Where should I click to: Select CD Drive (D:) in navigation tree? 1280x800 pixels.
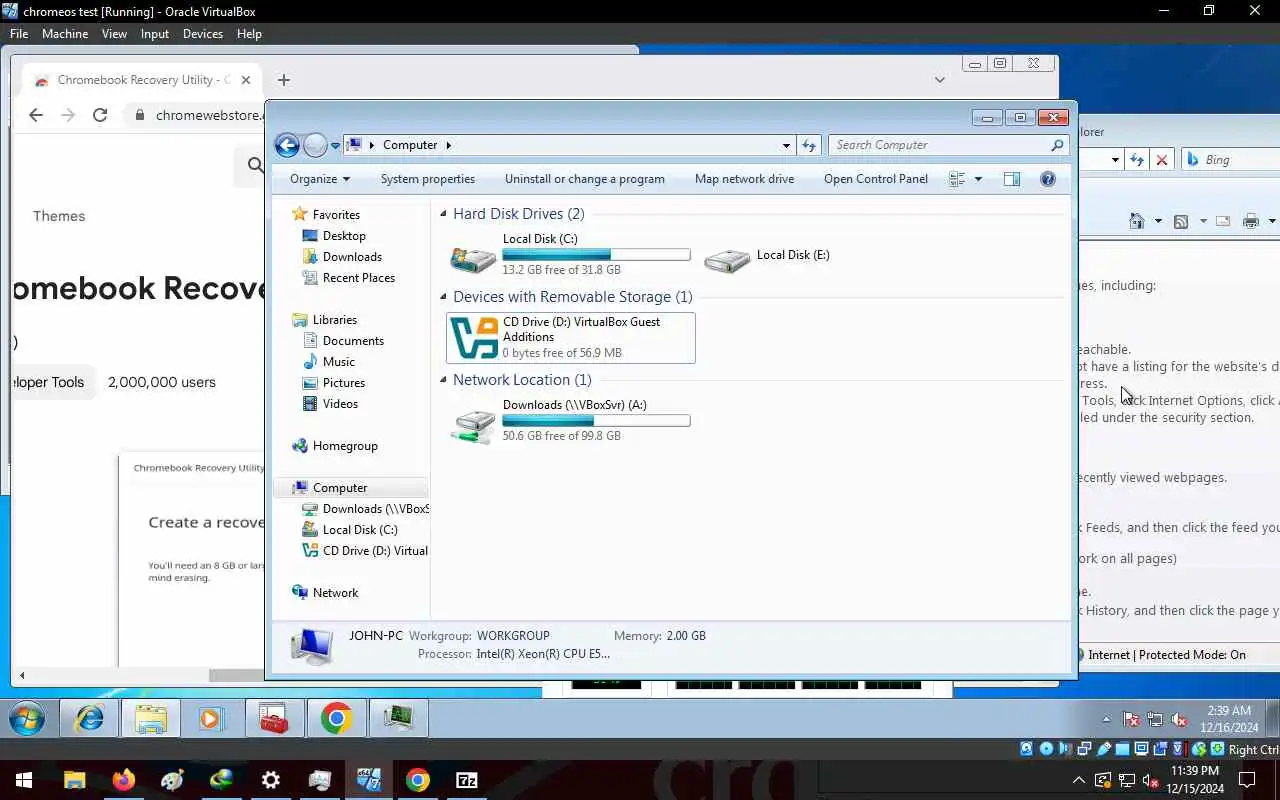pyautogui.click(x=374, y=551)
